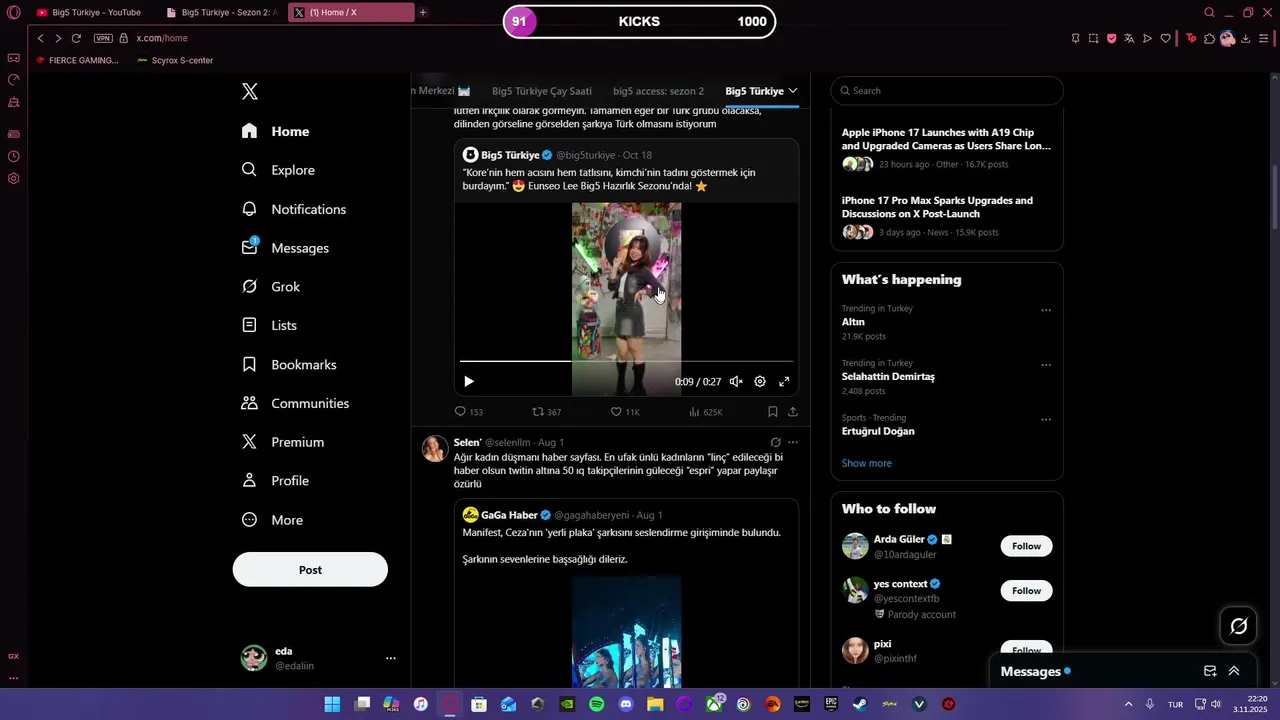Open Opera sidebar settings gear
The height and width of the screenshot is (720, 1280).
tap(14, 179)
